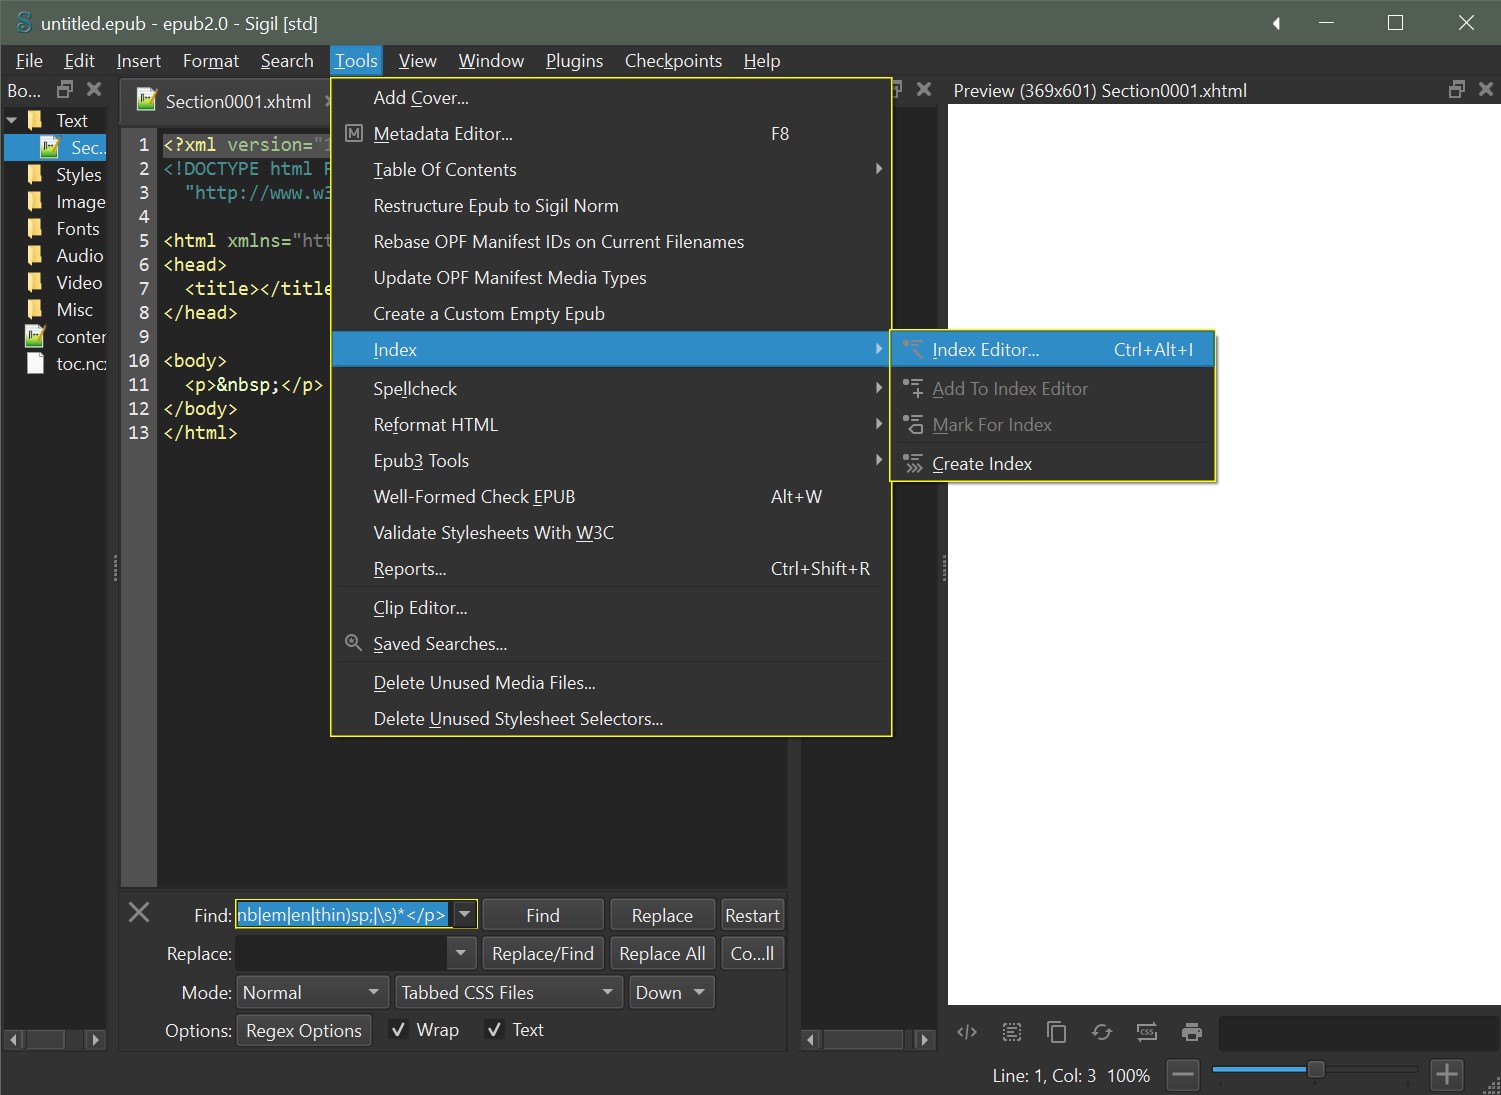Click the zoom out minus button

[1183, 1075]
